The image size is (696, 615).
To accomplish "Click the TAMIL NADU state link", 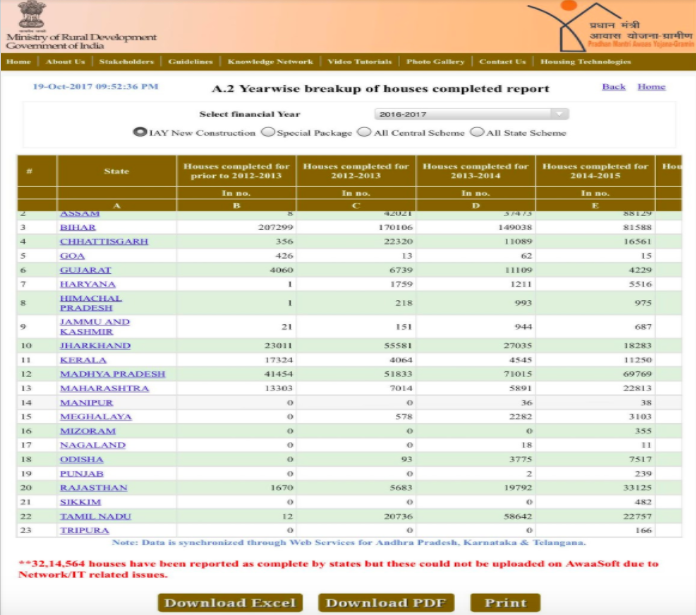I will [x=92, y=515].
